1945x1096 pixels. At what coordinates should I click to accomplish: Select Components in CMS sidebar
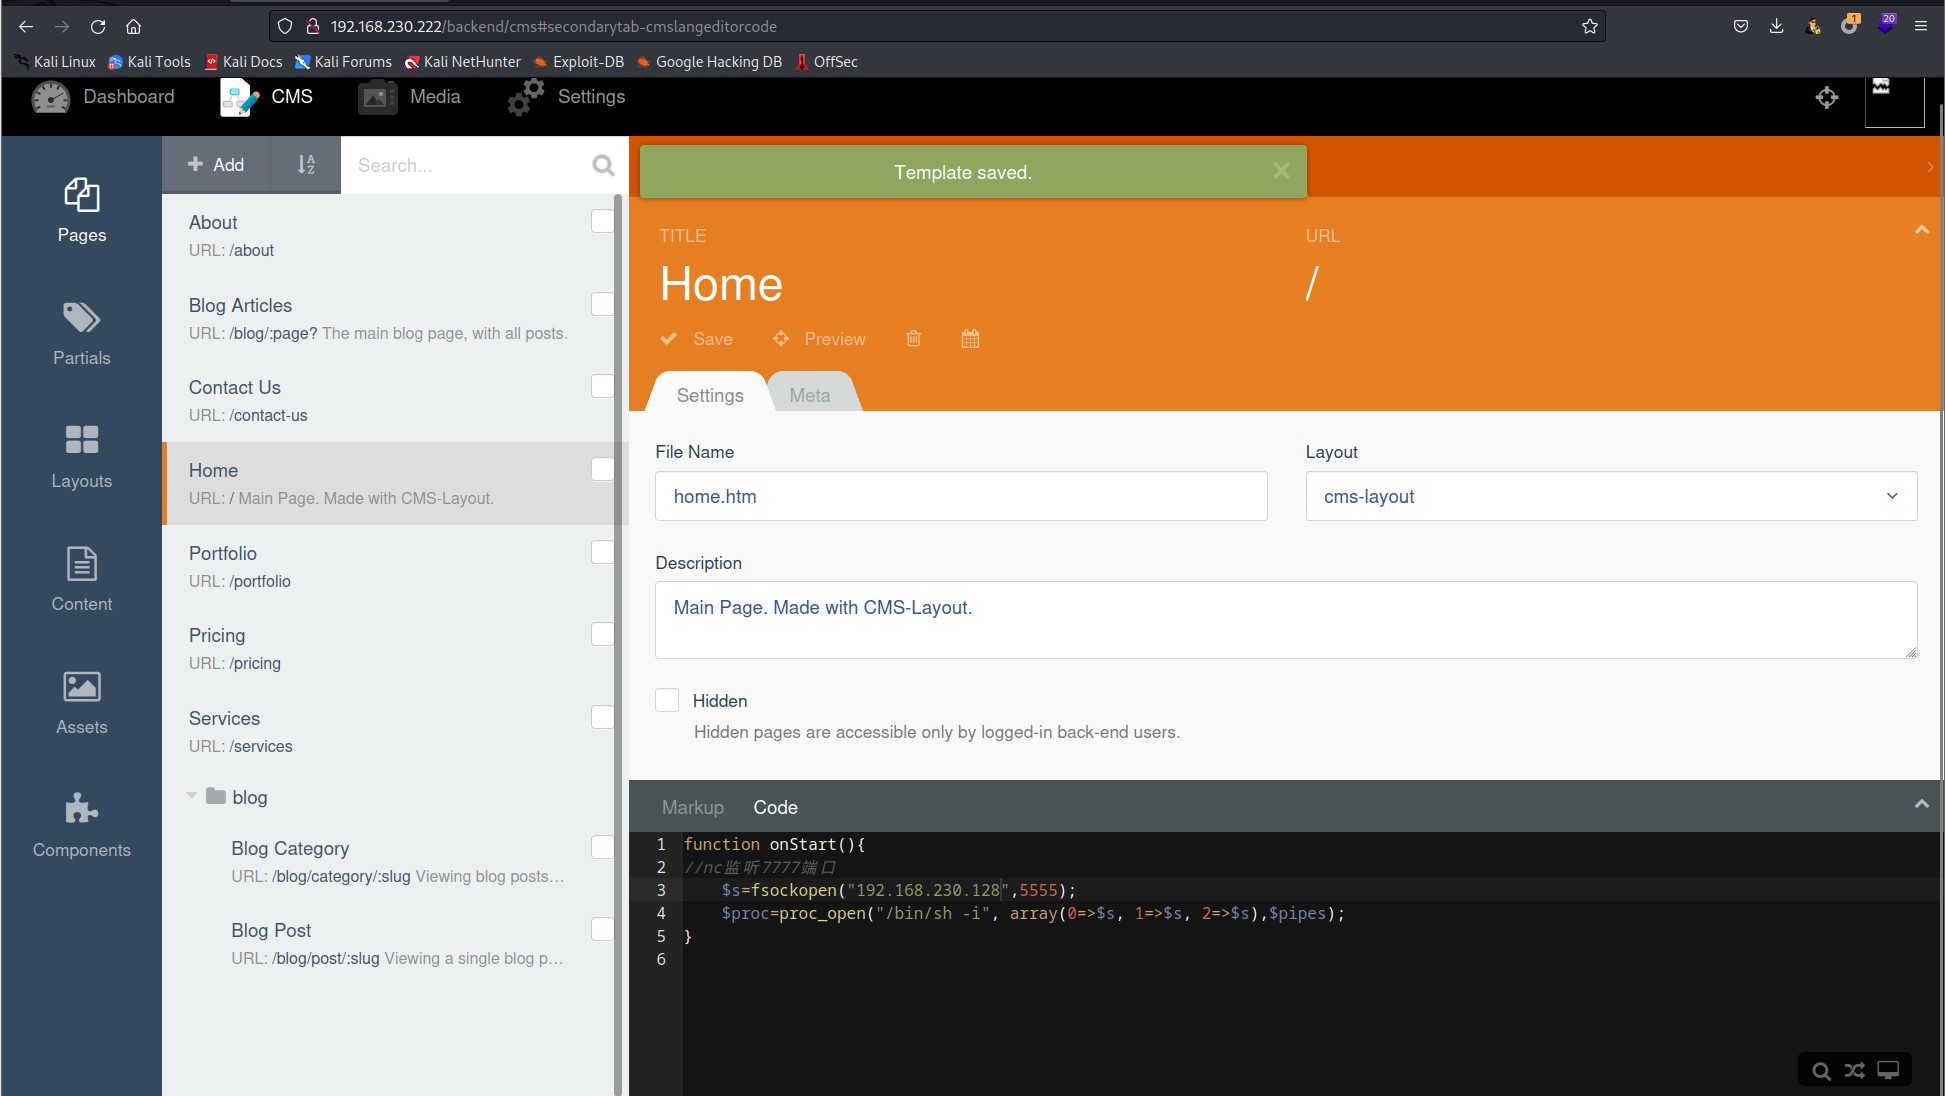click(x=81, y=826)
